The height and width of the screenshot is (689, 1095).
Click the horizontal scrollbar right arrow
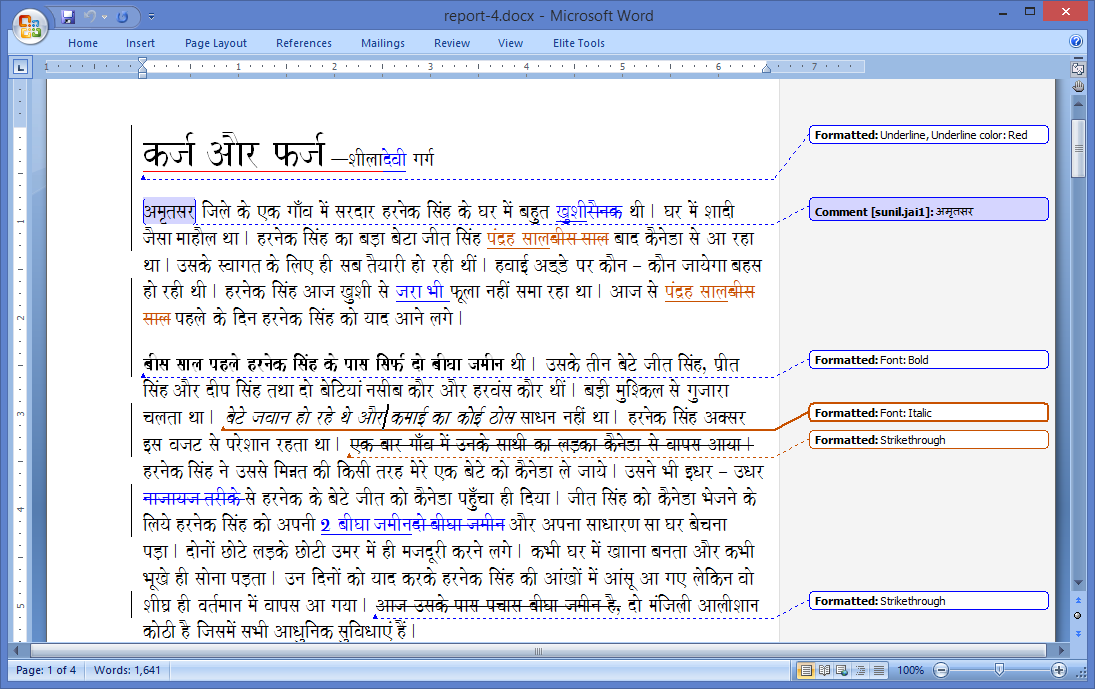[x=1061, y=651]
